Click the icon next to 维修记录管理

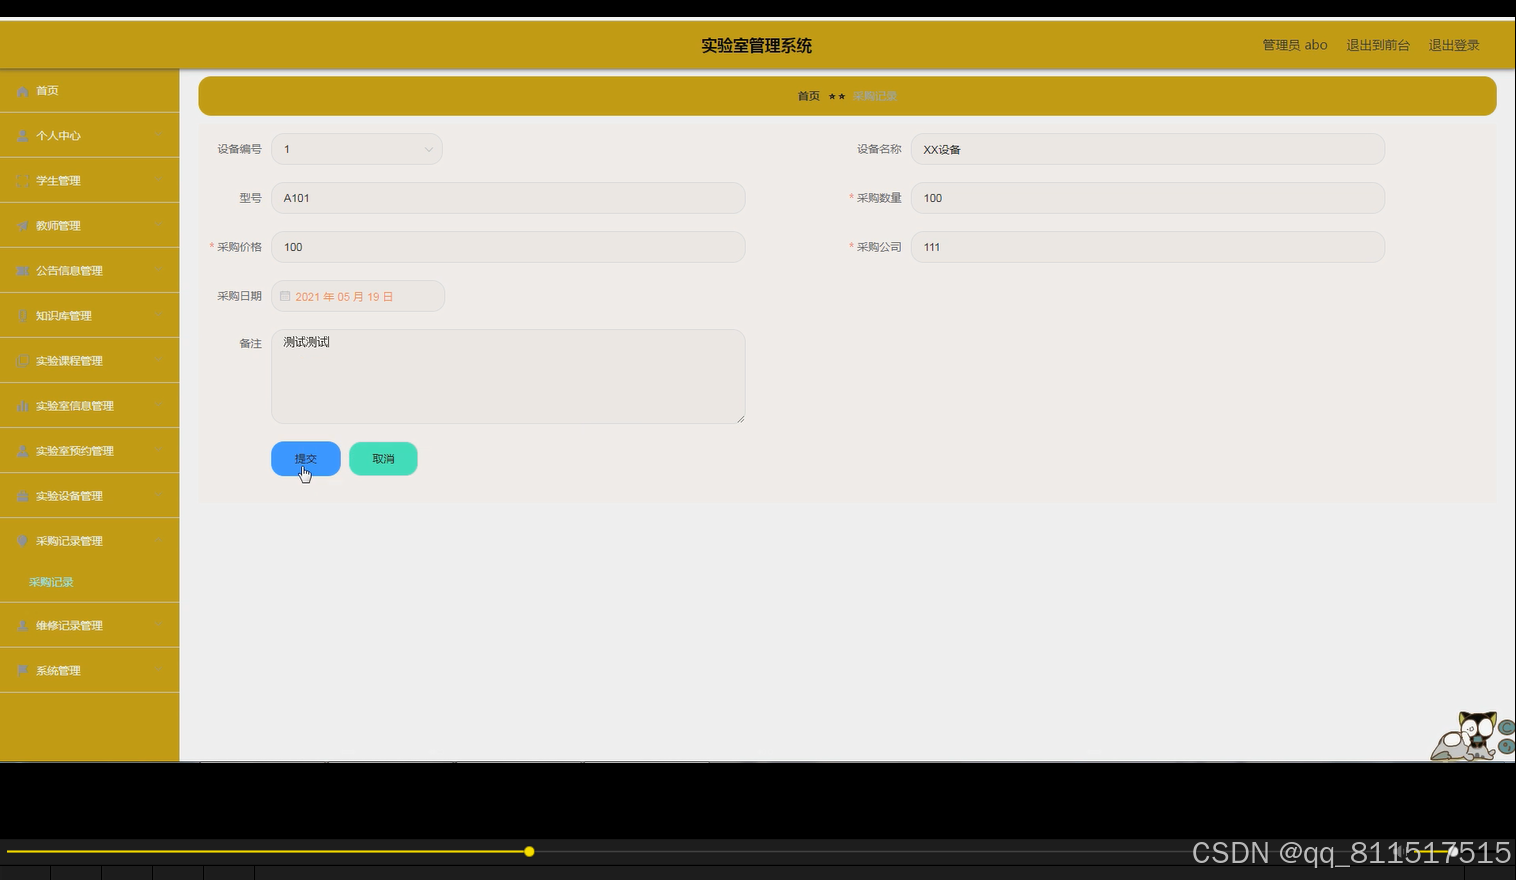[23, 626]
